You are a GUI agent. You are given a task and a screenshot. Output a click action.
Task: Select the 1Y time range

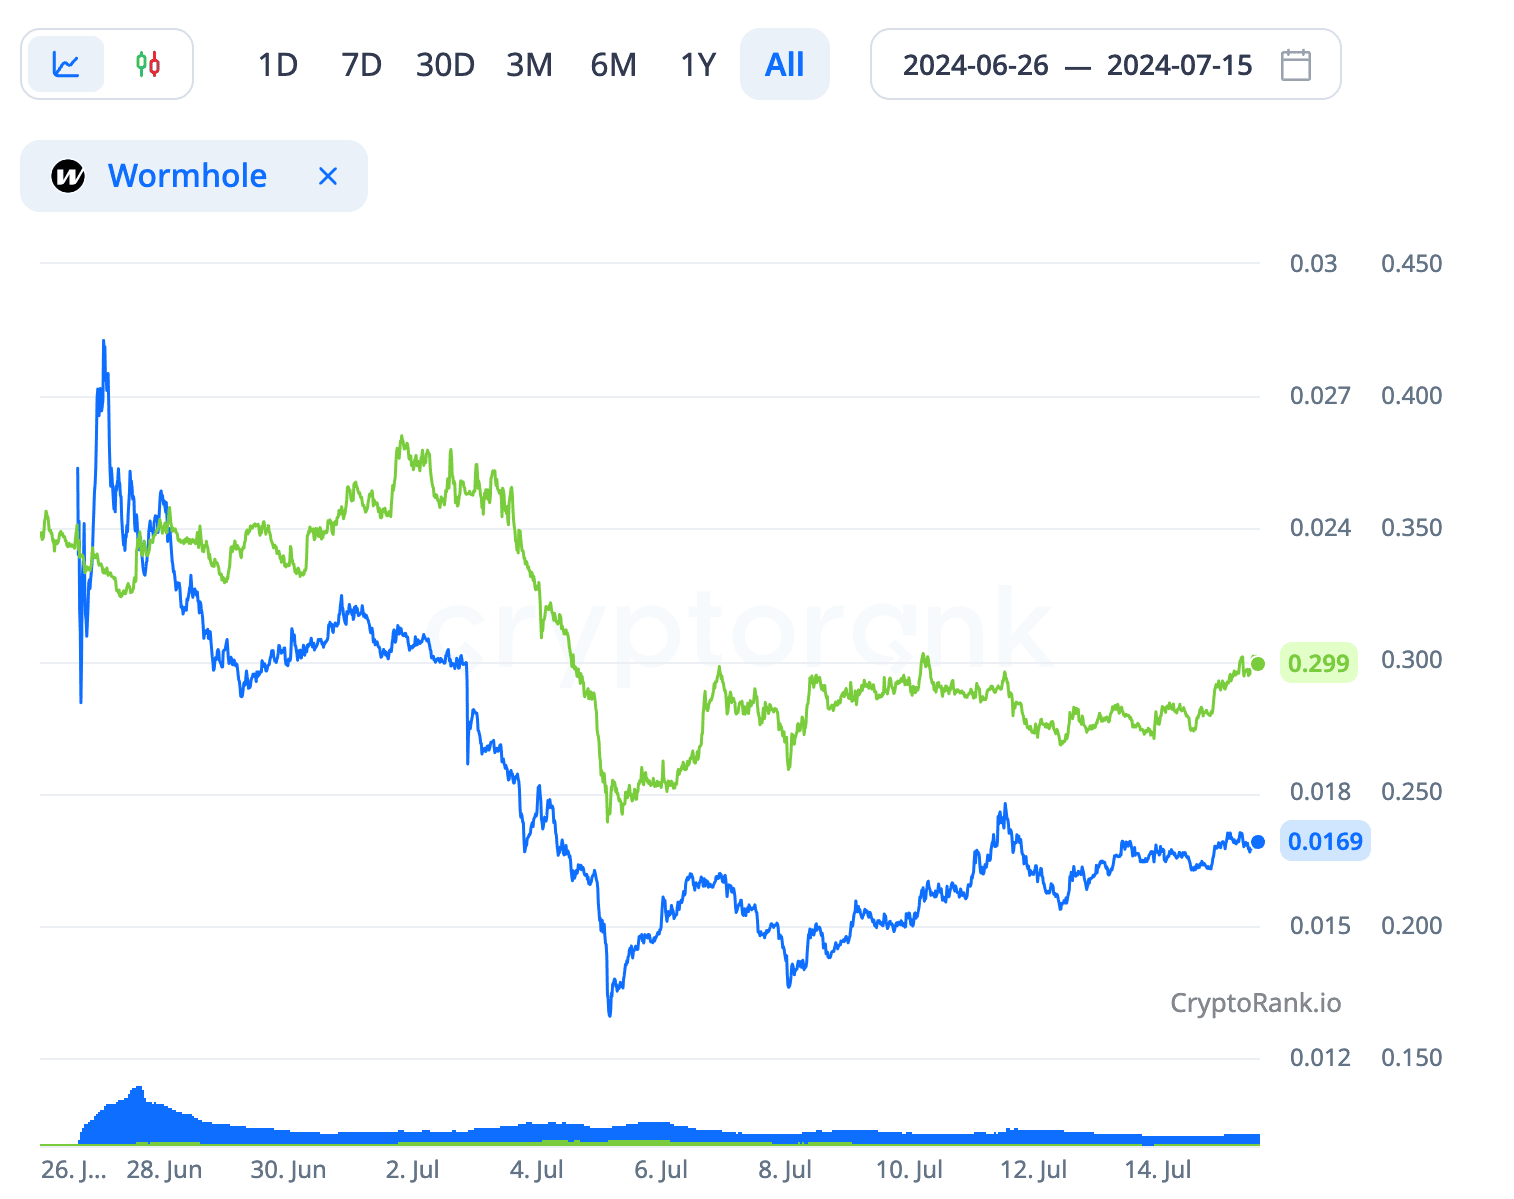(x=698, y=65)
